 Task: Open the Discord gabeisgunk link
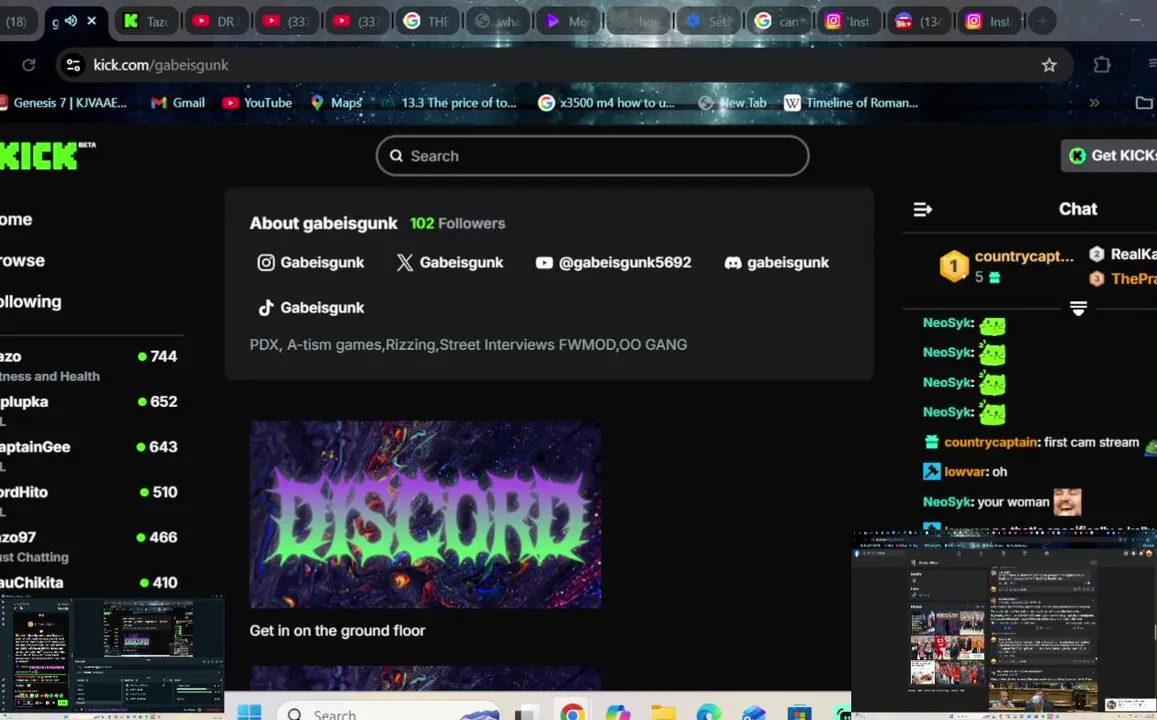click(777, 263)
